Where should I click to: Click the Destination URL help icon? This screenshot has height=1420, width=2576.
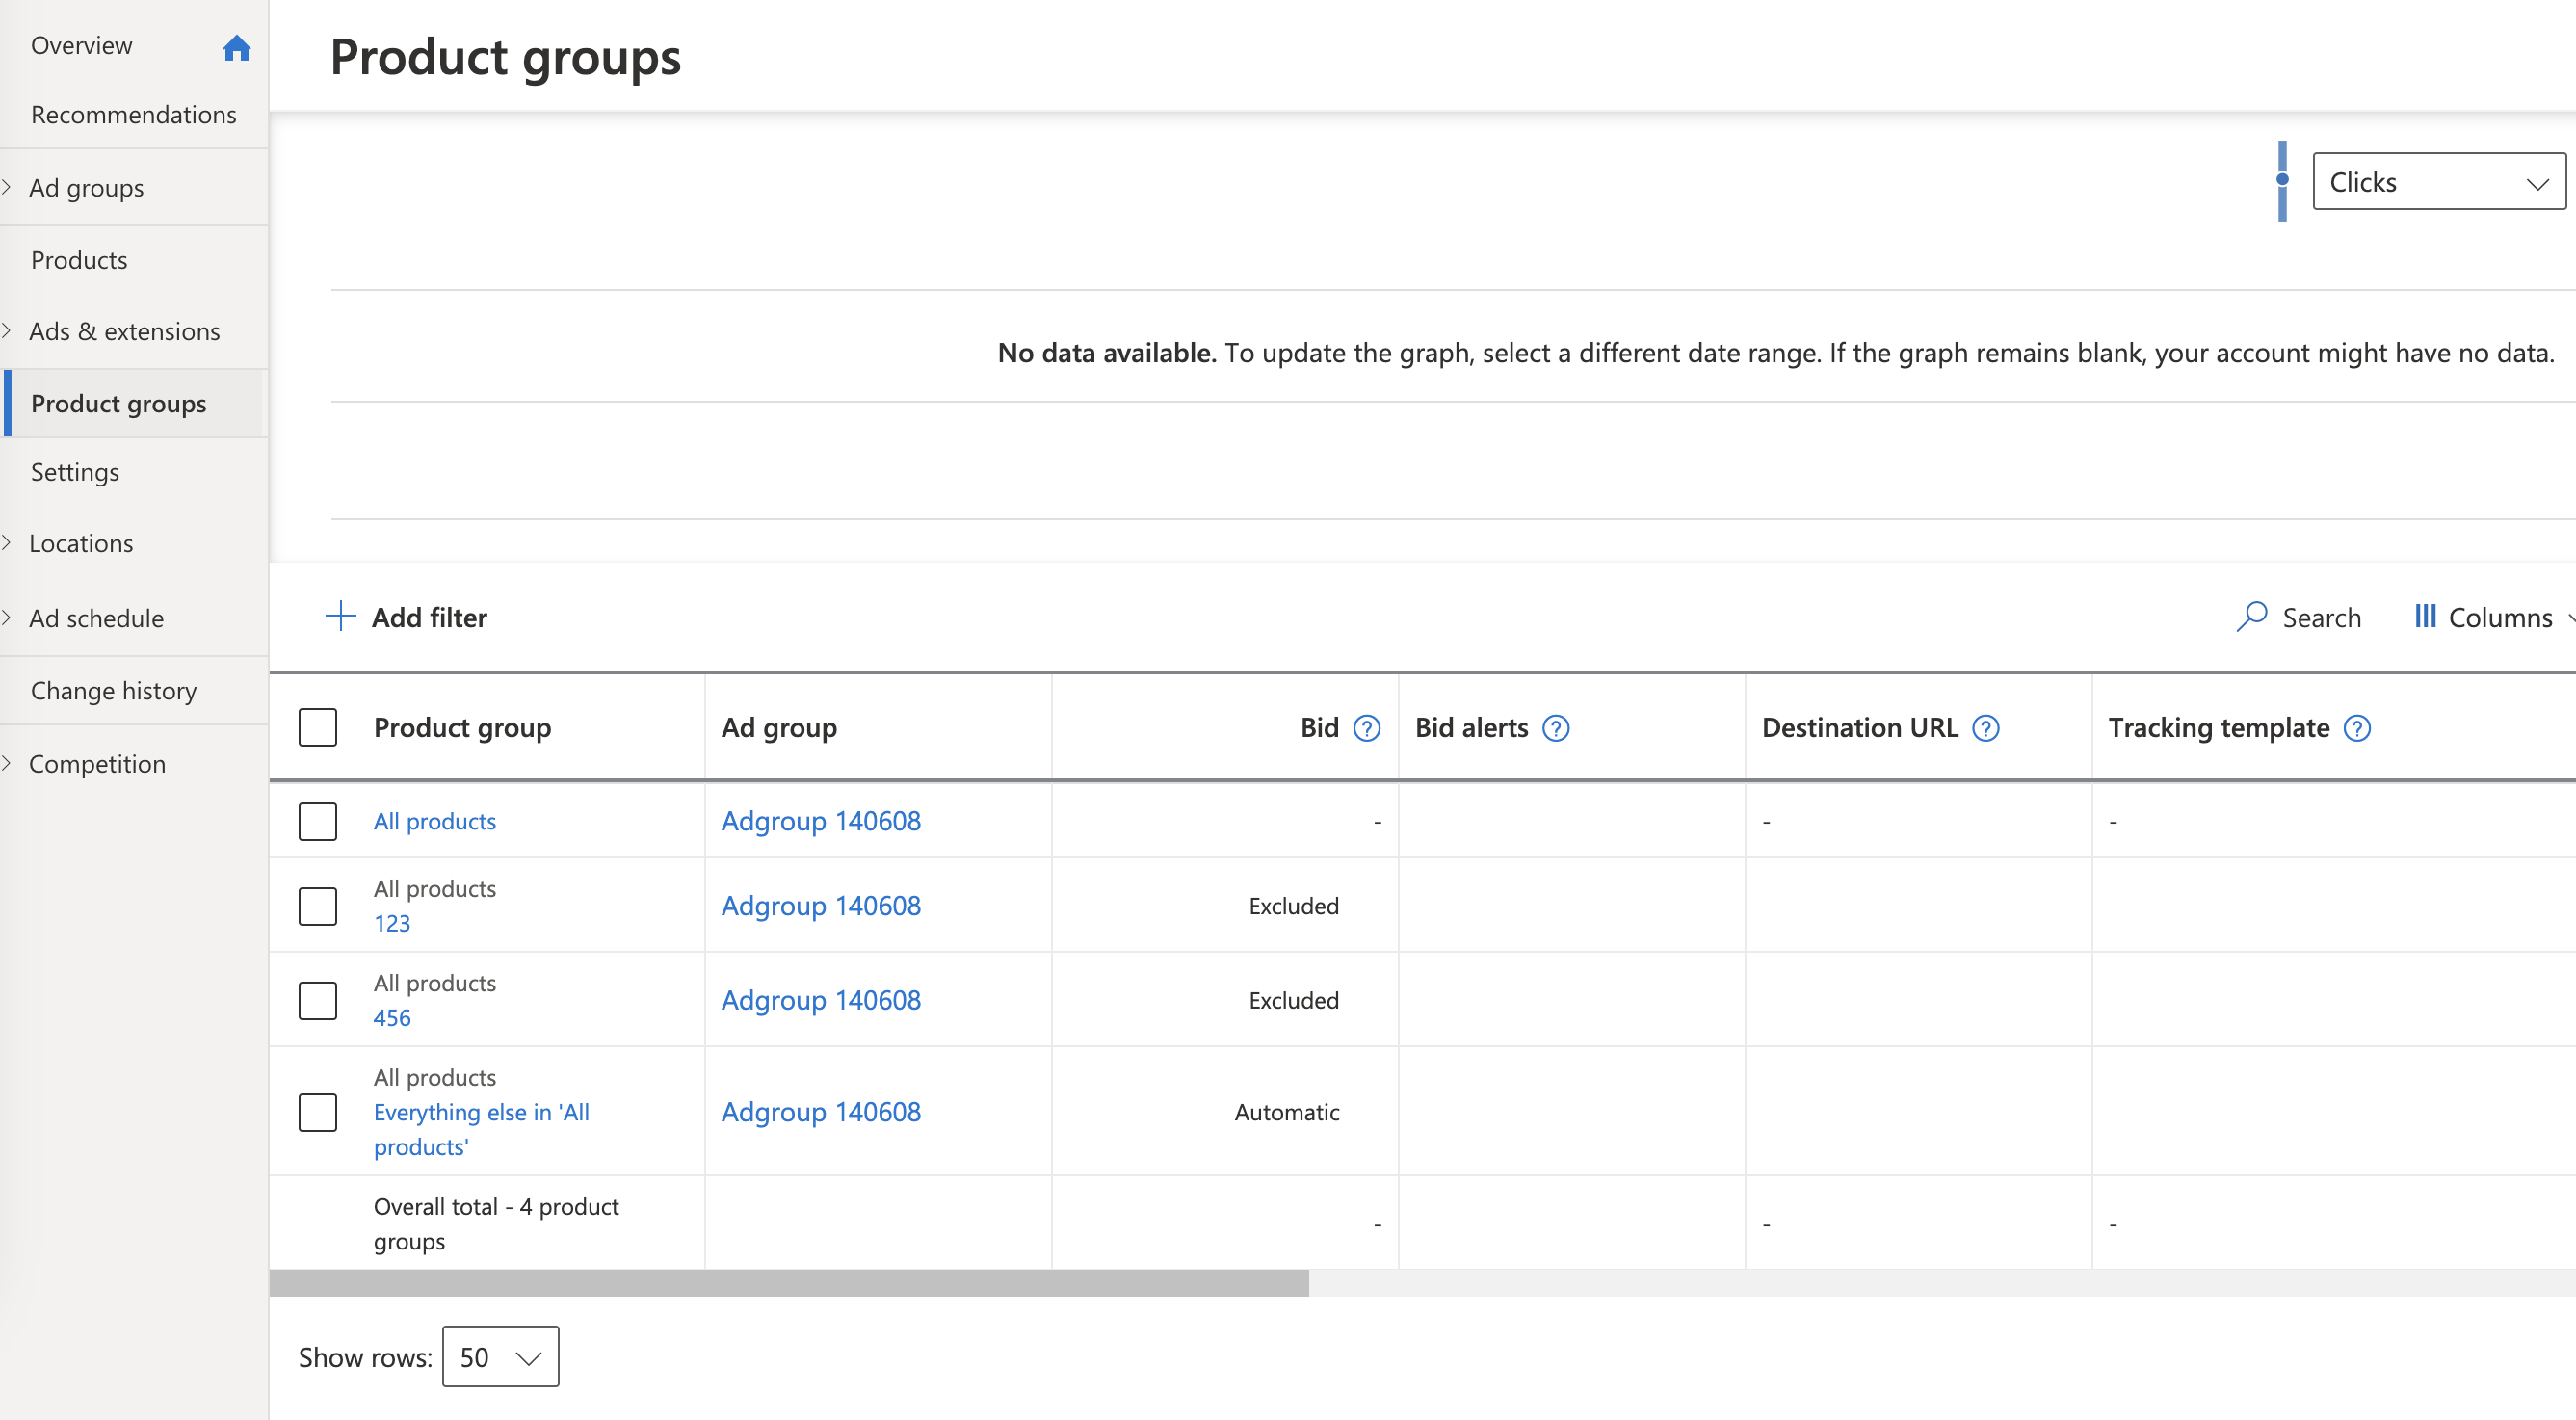point(1985,728)
